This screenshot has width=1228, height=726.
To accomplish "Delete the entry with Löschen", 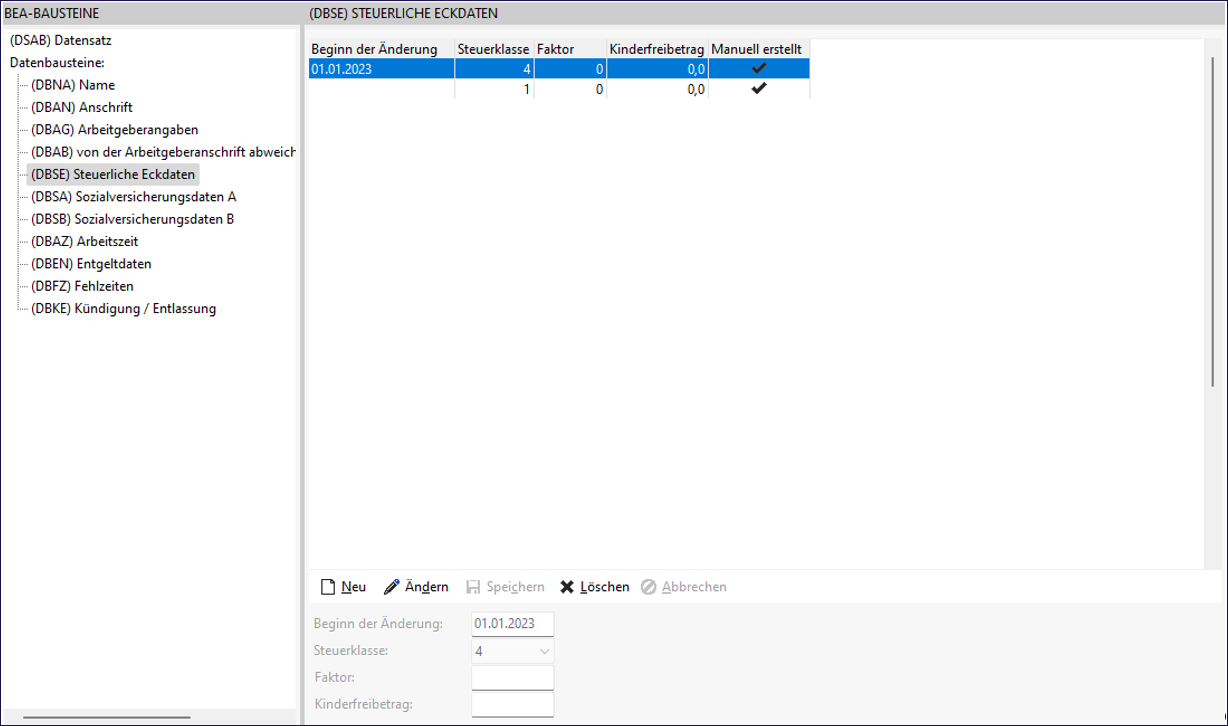I will pyautogui.click(x=594, y=587).
